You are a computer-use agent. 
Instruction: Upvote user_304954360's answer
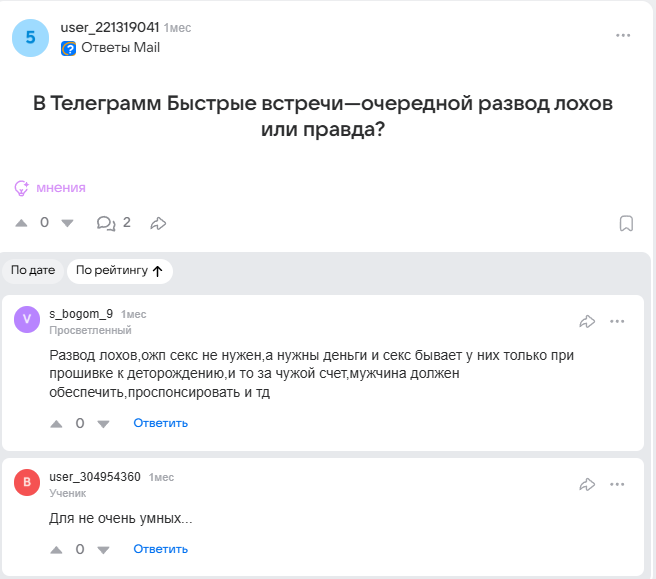pos(56,549)
